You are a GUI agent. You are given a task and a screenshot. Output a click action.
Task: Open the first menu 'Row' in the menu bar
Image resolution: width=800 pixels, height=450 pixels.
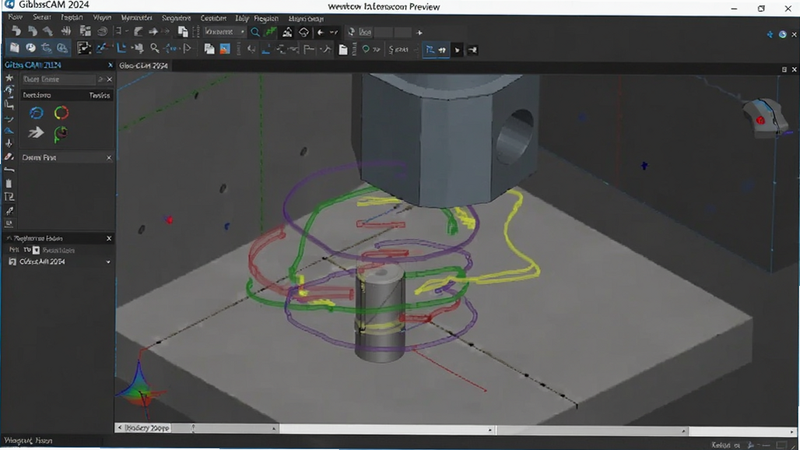[x=15, y=17]
